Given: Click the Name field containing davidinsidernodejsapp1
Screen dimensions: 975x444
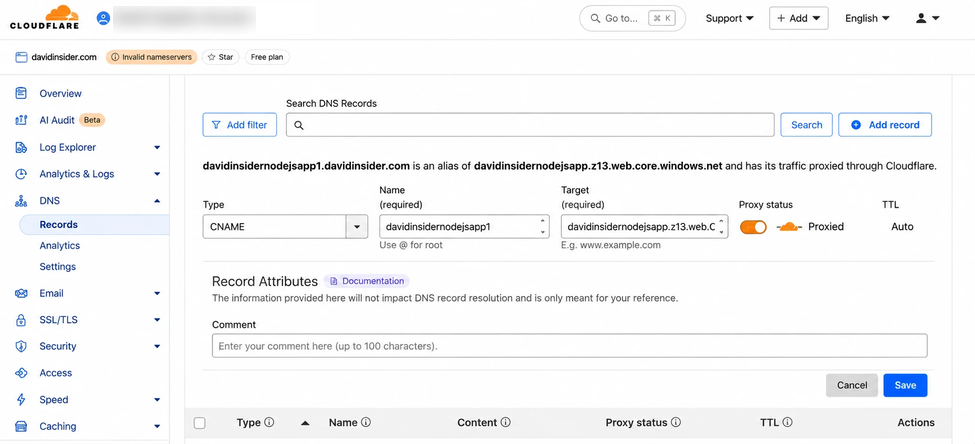Looking at the screenshot, I should coord(463,227).
